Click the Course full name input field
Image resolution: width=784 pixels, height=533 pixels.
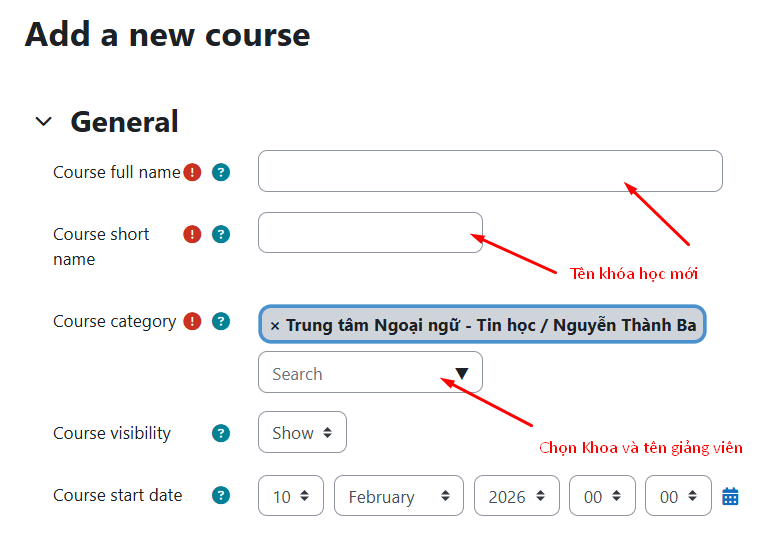click(489, 171)
